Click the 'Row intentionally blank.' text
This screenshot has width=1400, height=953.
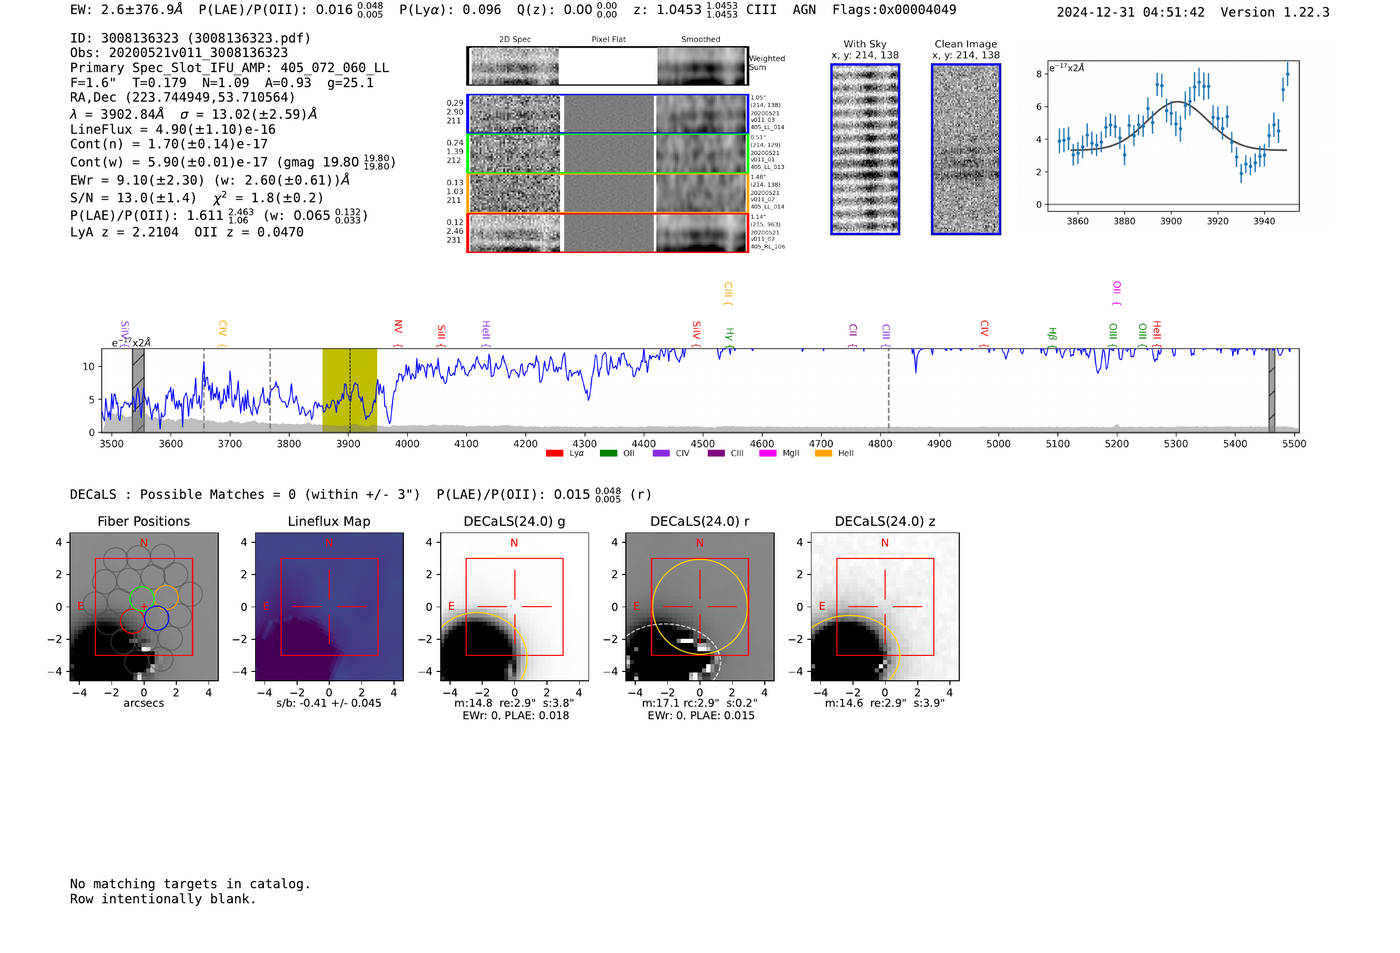click(163, 899)
